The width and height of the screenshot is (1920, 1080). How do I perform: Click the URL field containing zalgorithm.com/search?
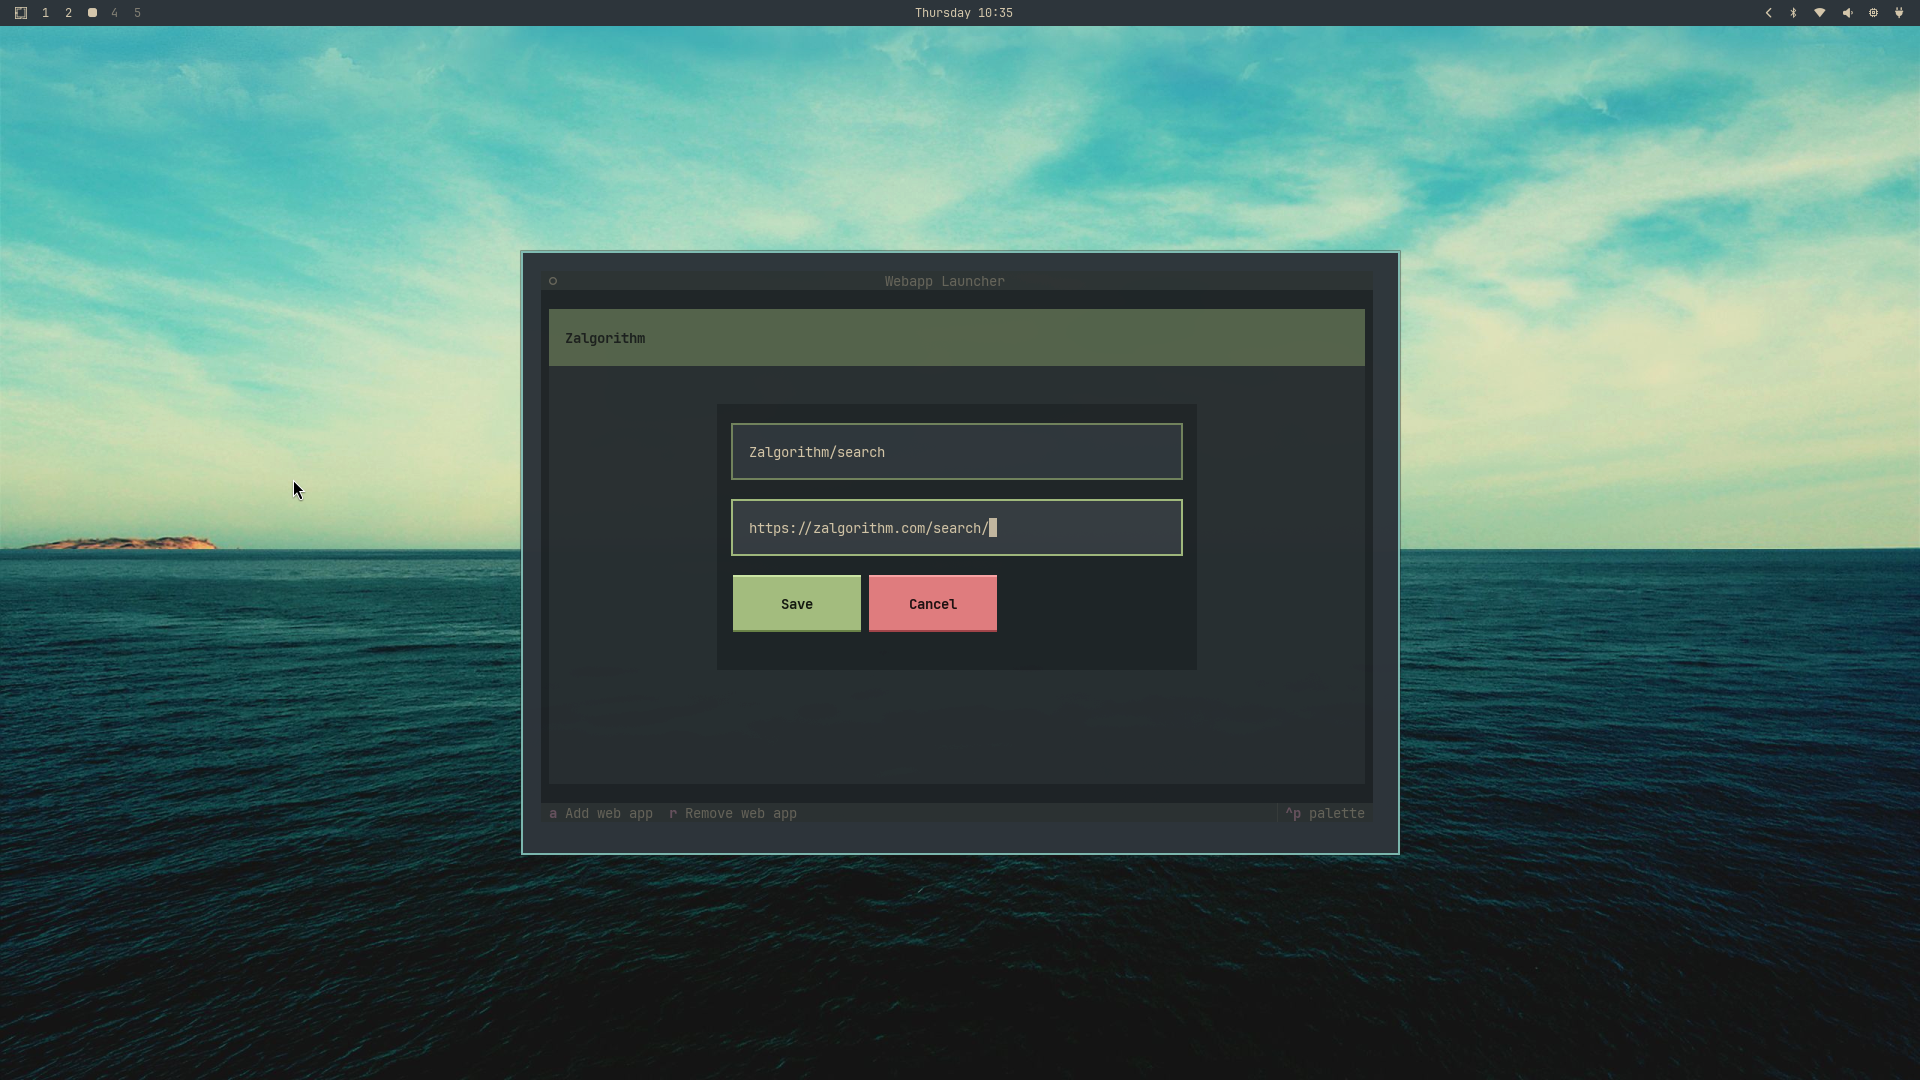tap(956, 528)
